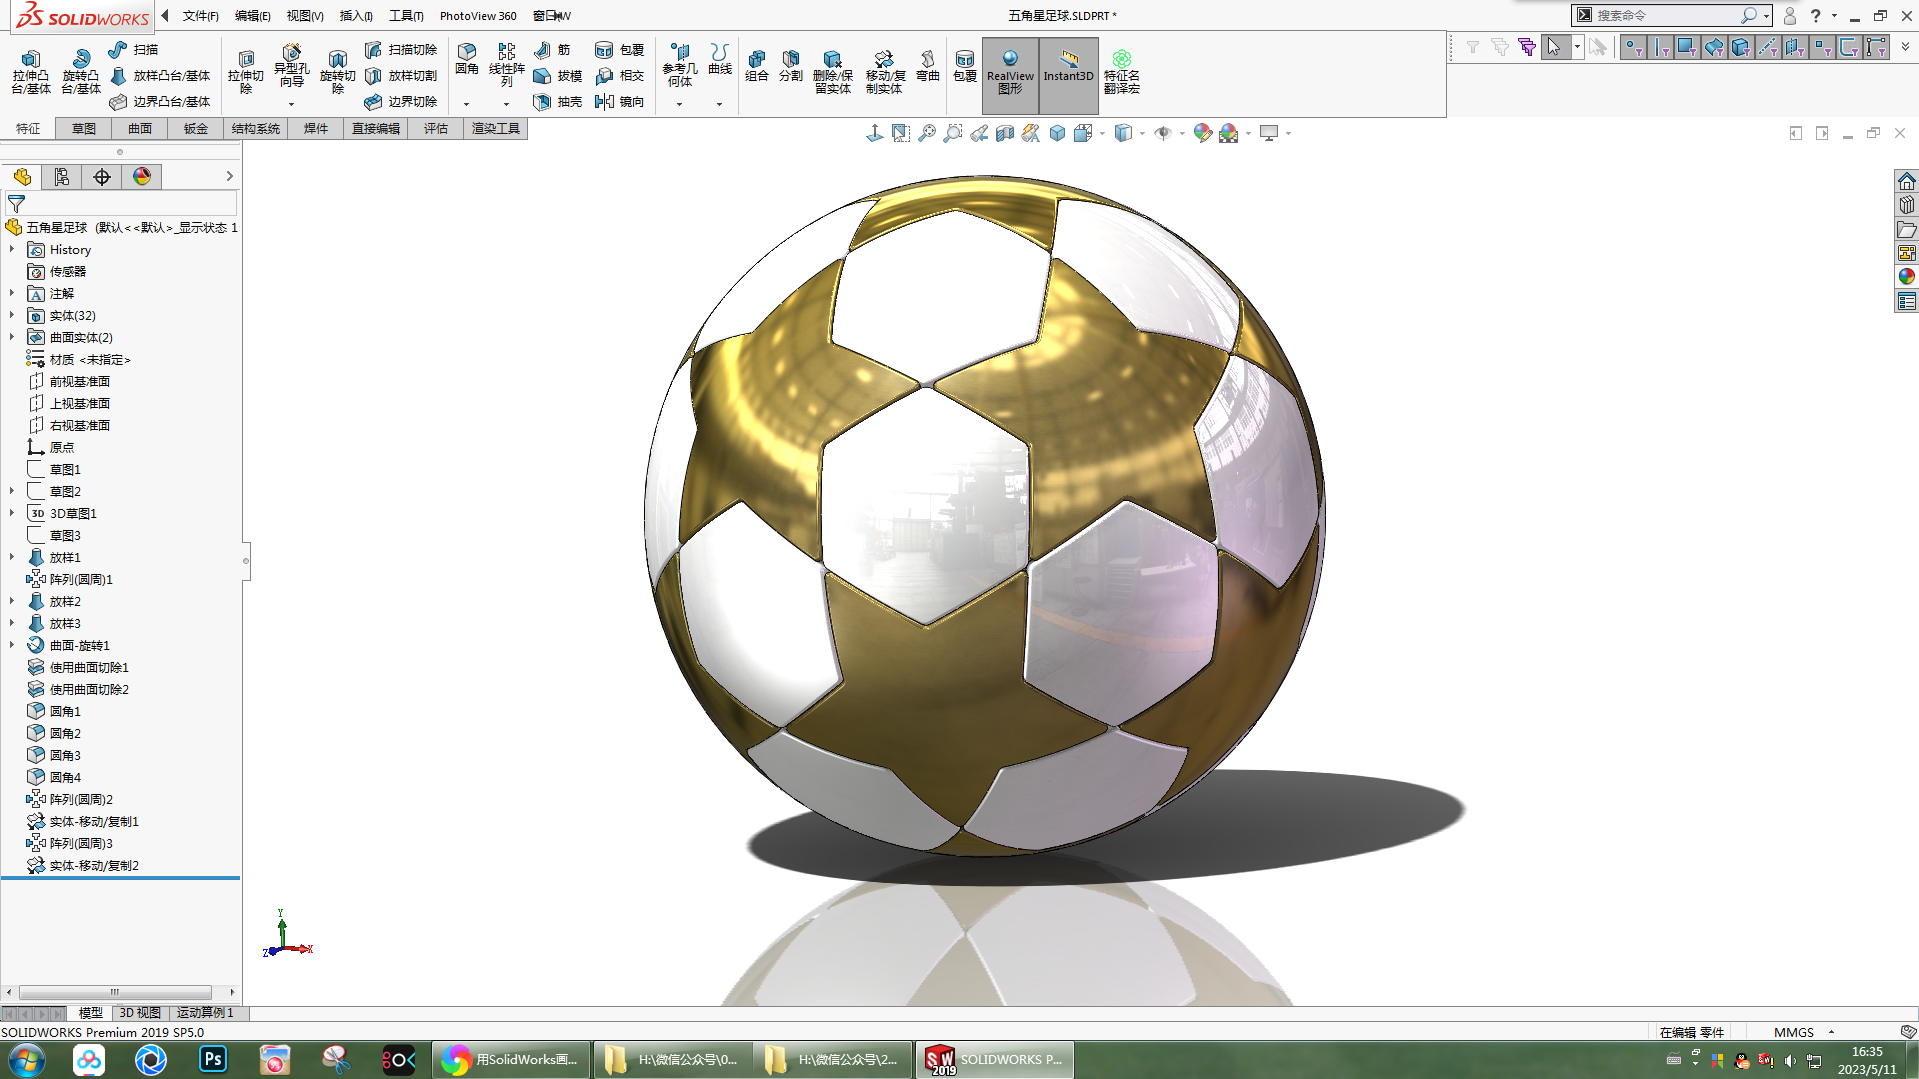This screenshot has width=1919, height=1079.
Task: Click the feature tree horizontal scrollbar
Action: click(115, 992)
